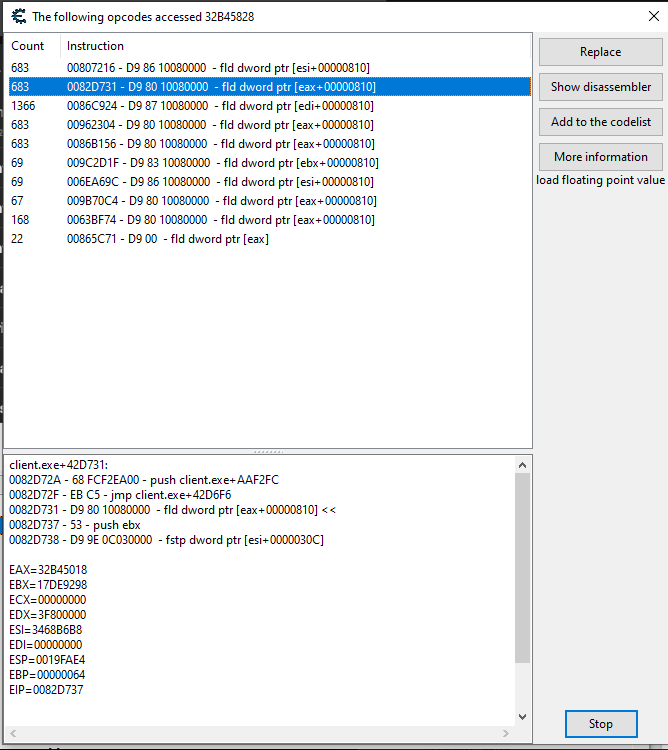The width and height of the screenshot is (668, 750).
Task: Click the fstp dword ptr [esi+0000030C] line
Action: coord(166,540)
